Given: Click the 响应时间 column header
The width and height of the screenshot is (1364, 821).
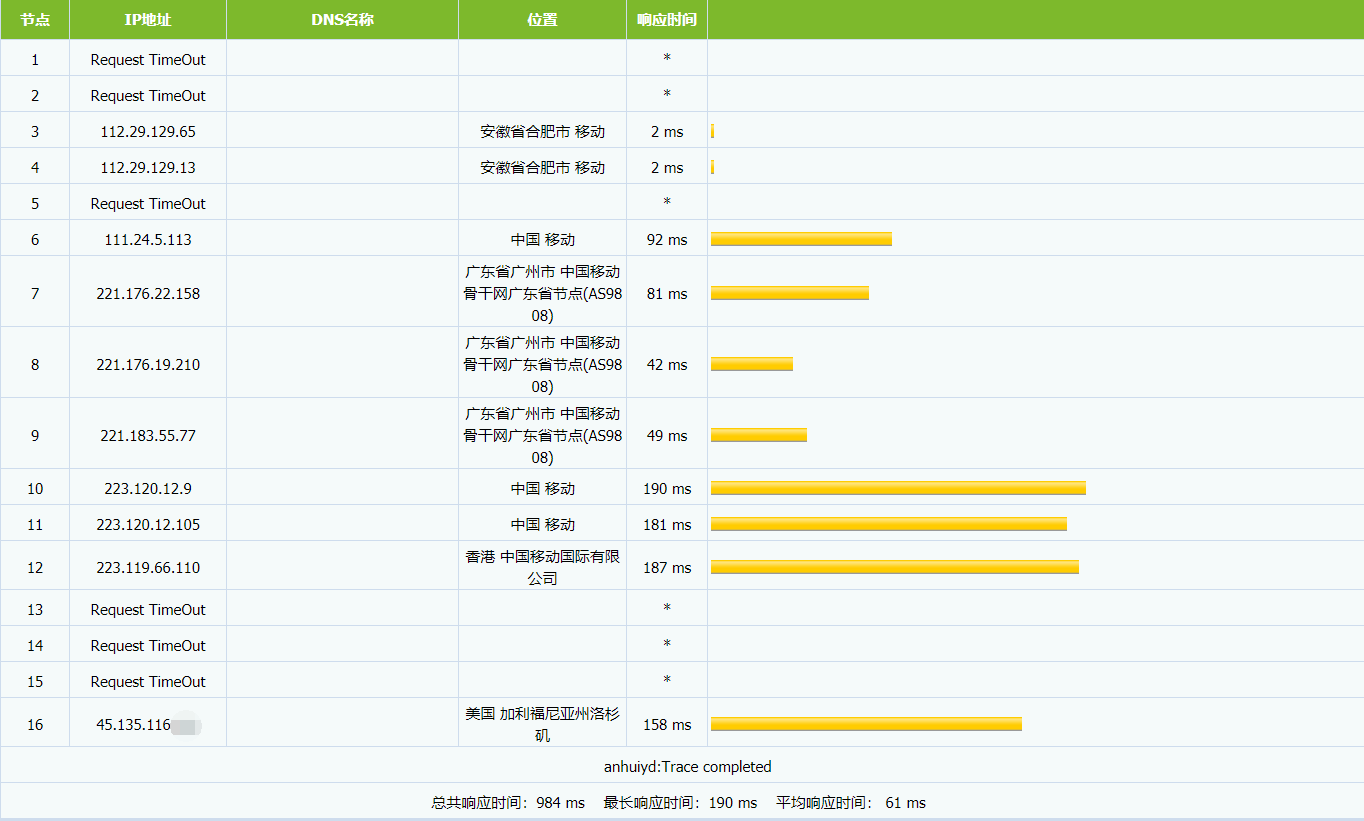Looking at the screenshot, I should 667,20.
